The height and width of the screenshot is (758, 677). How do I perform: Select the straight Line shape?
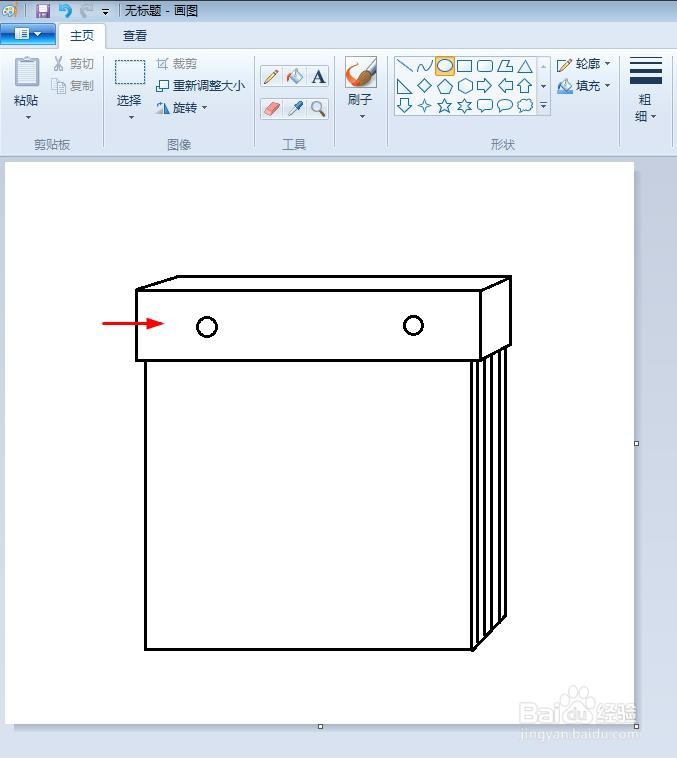pos(404,66)
